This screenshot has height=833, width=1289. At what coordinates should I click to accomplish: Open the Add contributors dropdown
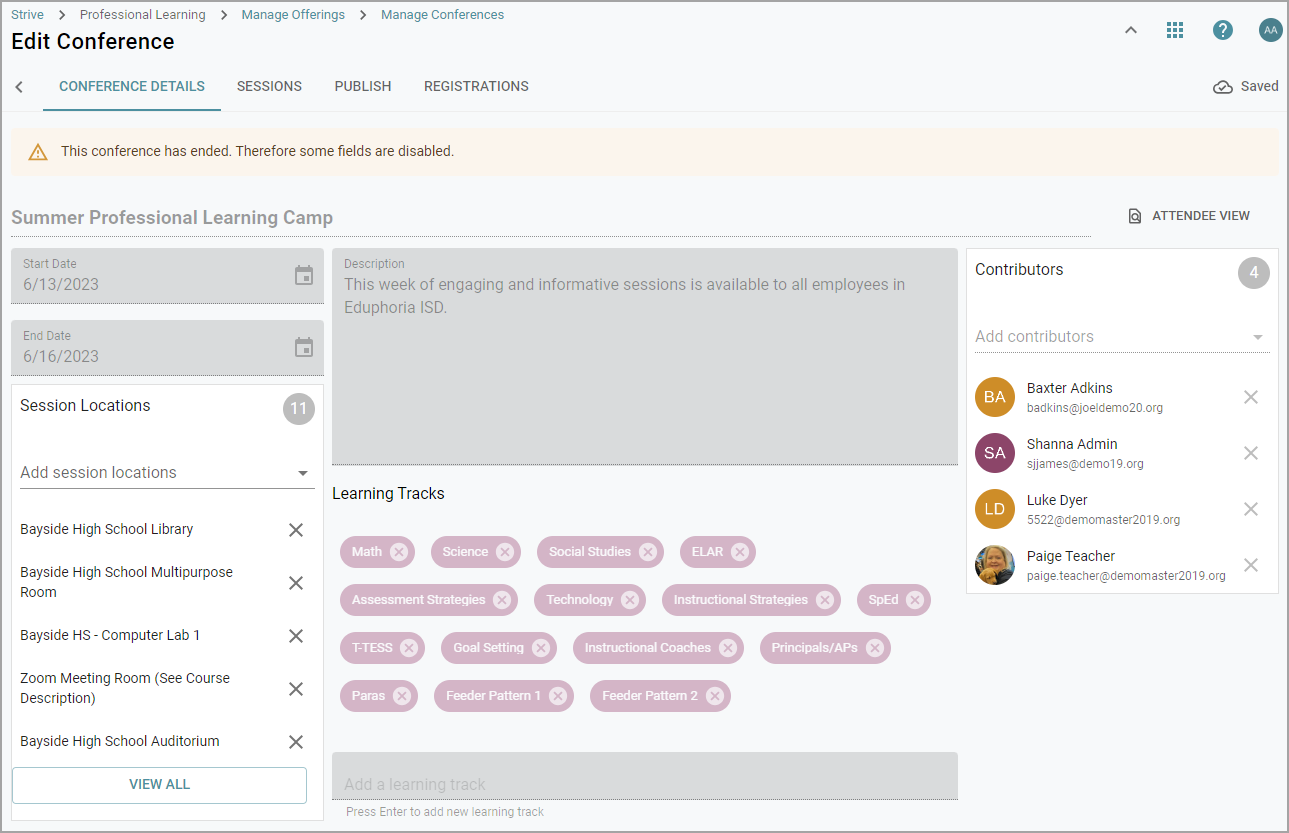point(1258,337)
